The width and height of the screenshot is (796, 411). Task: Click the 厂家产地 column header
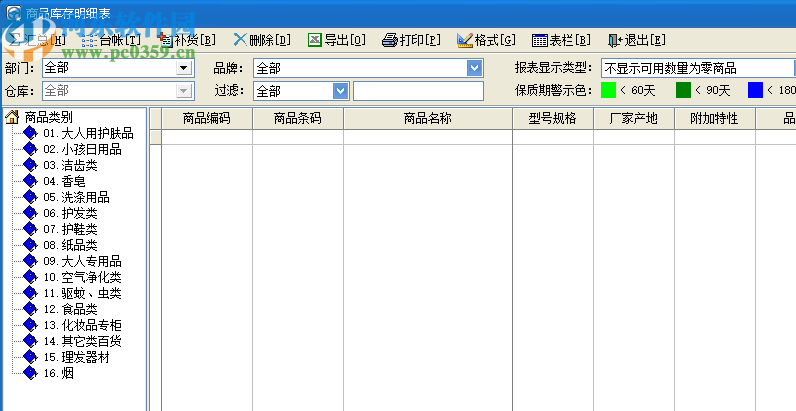click(634, 119)
